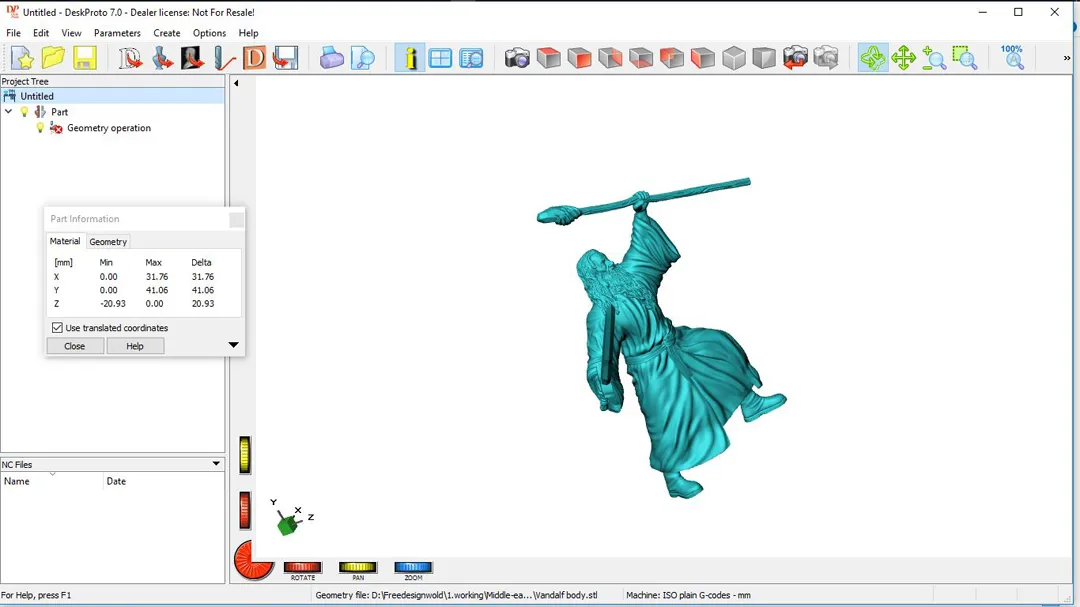Open the Create menu

[x=167, y=33]
